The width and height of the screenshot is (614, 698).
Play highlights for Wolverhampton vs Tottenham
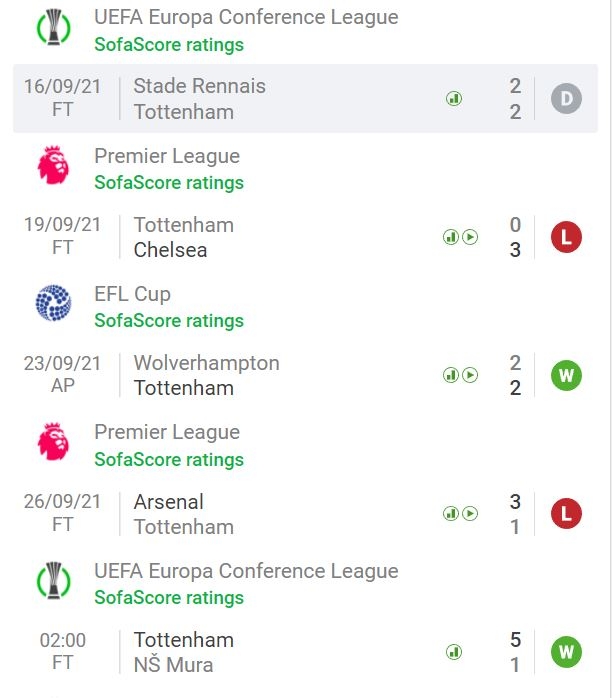click(470, 375)
